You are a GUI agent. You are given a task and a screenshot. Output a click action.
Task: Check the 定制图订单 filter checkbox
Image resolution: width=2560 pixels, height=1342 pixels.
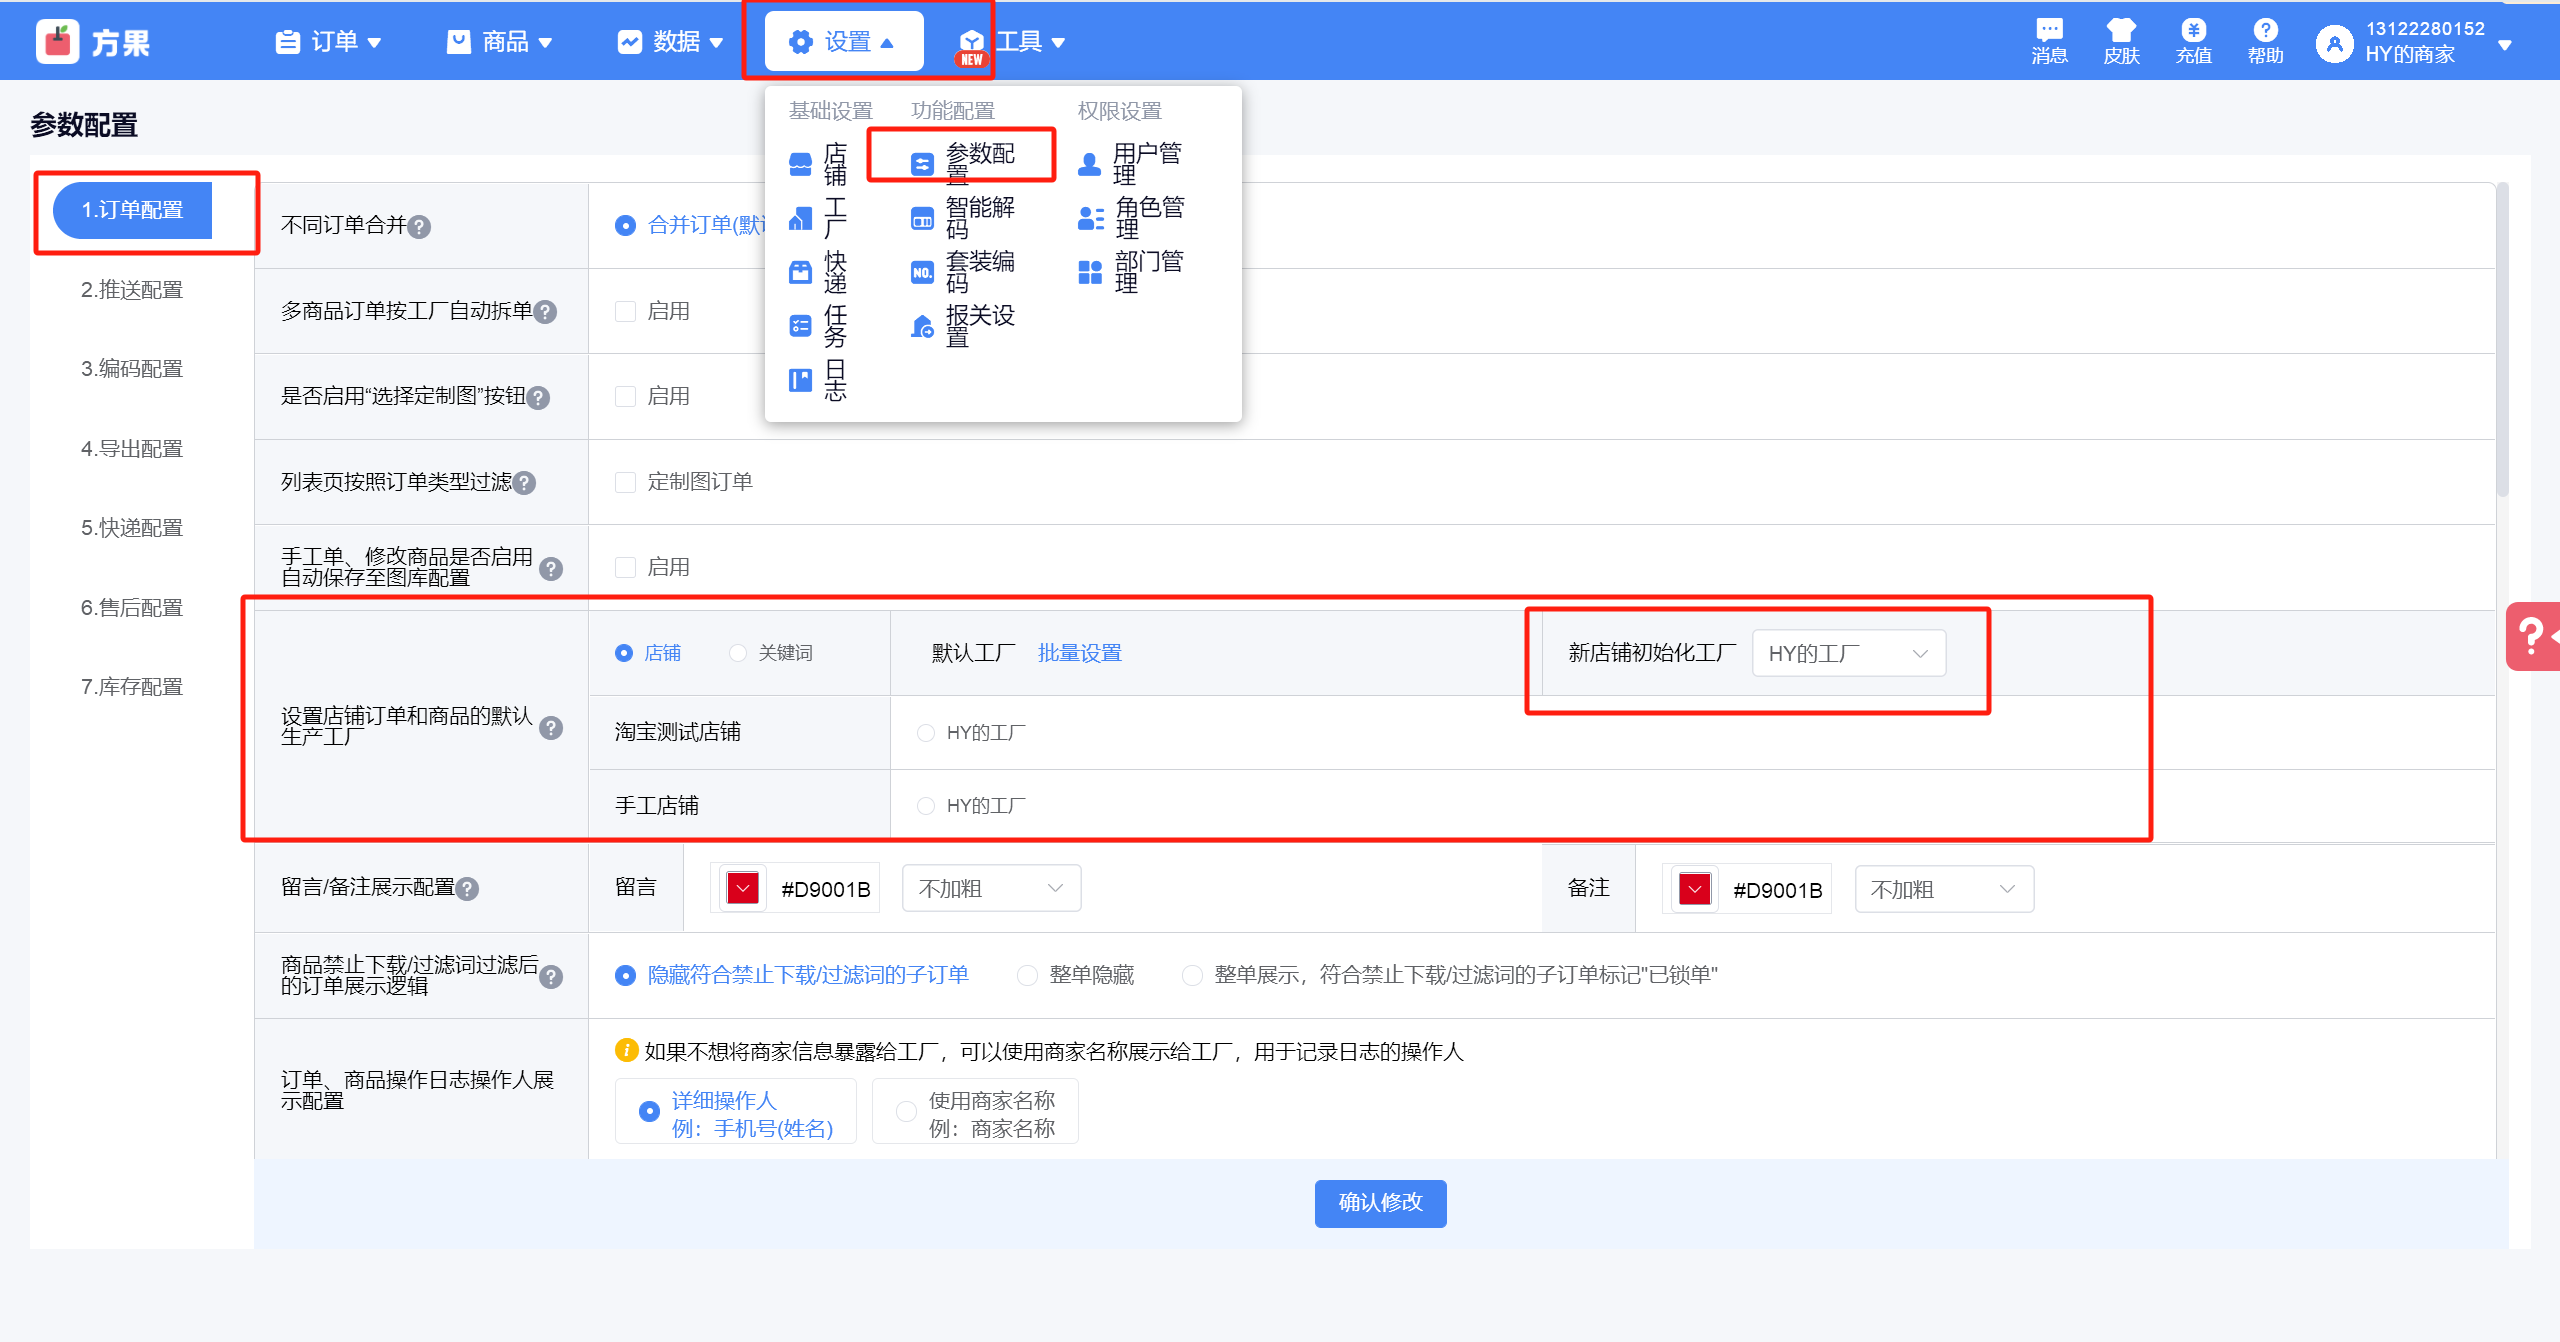tap(626, 483)
